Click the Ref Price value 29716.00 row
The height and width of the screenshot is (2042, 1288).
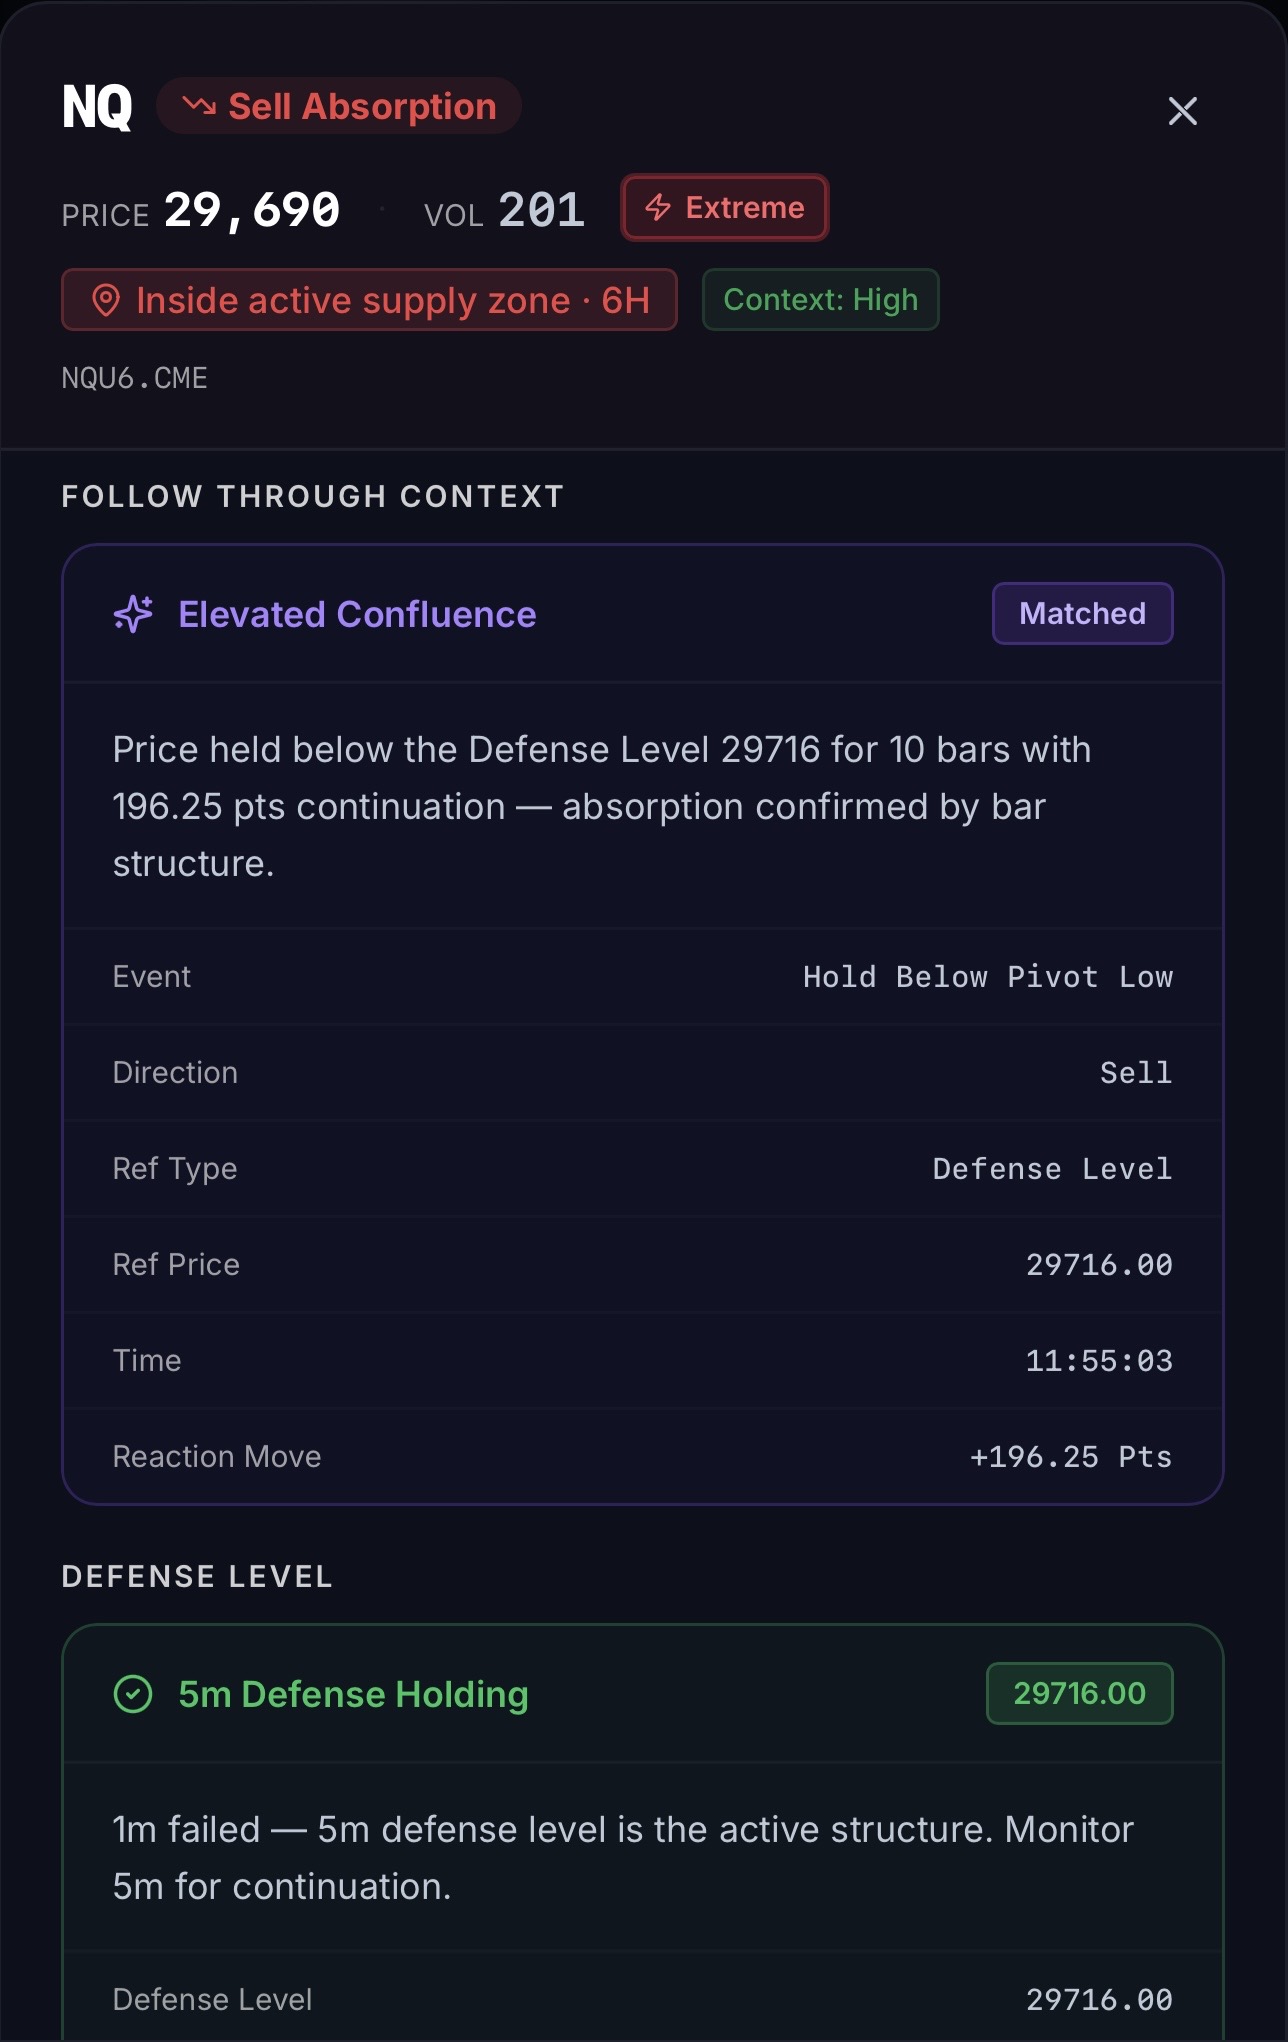click(x=642, y=1265)
